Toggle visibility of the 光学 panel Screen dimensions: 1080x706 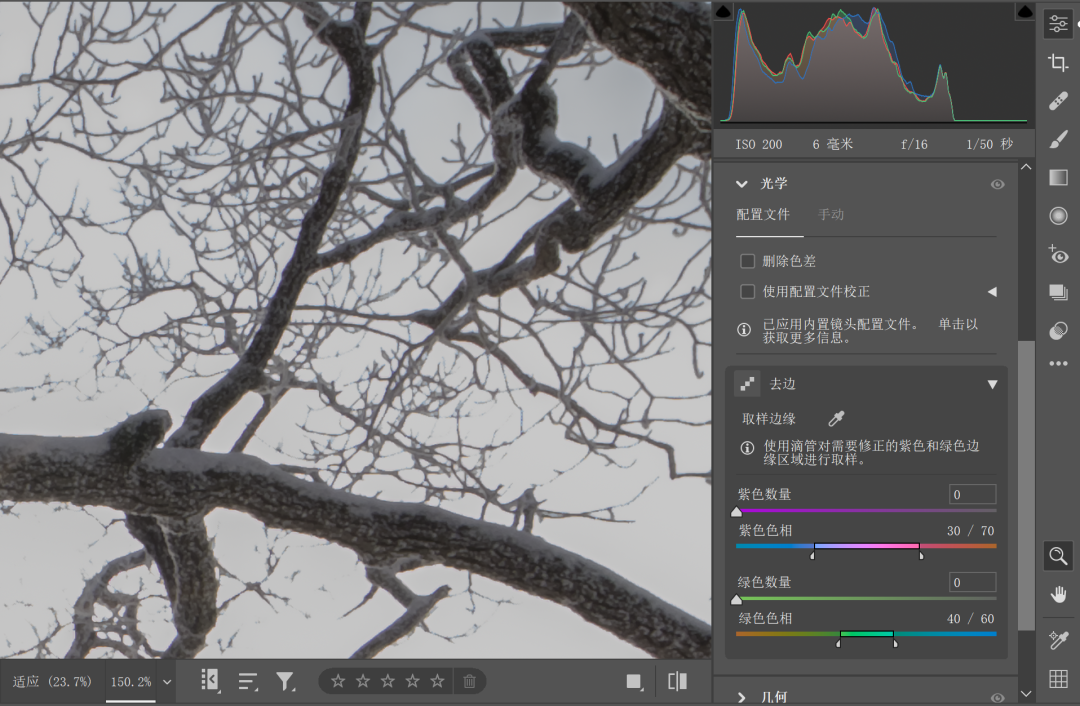997,184
